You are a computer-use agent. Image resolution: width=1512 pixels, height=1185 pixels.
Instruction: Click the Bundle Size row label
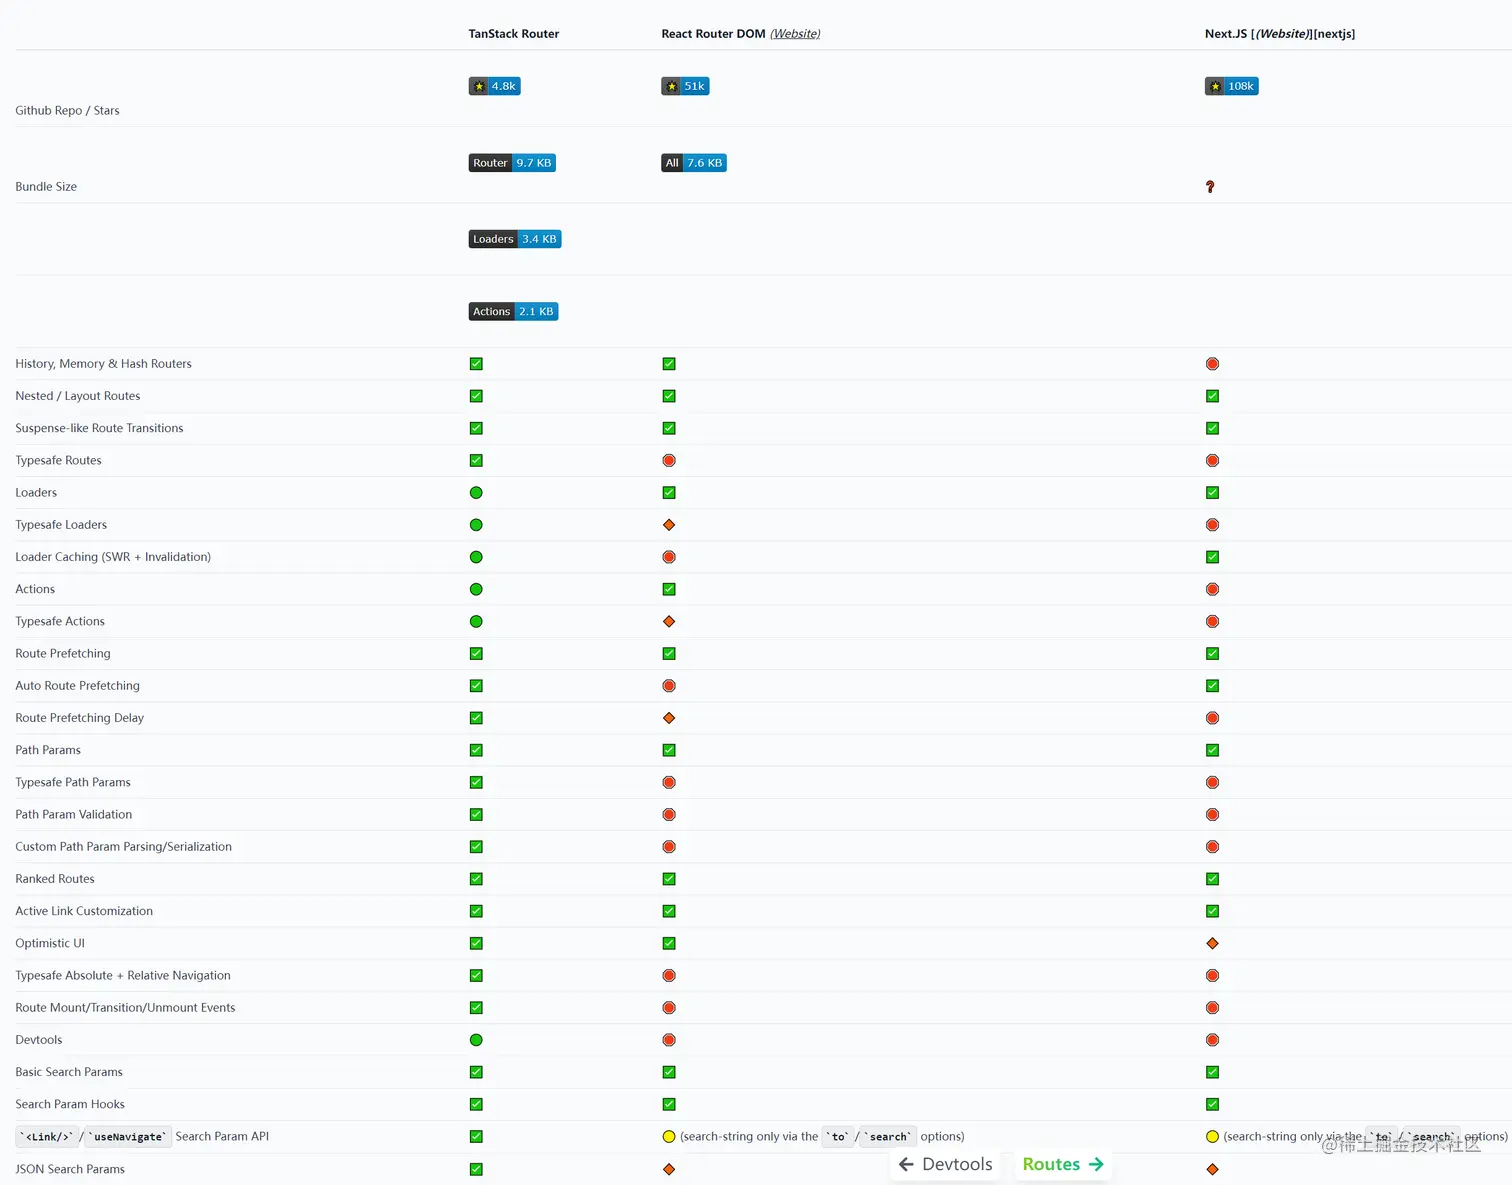click(x=46, y=187)
